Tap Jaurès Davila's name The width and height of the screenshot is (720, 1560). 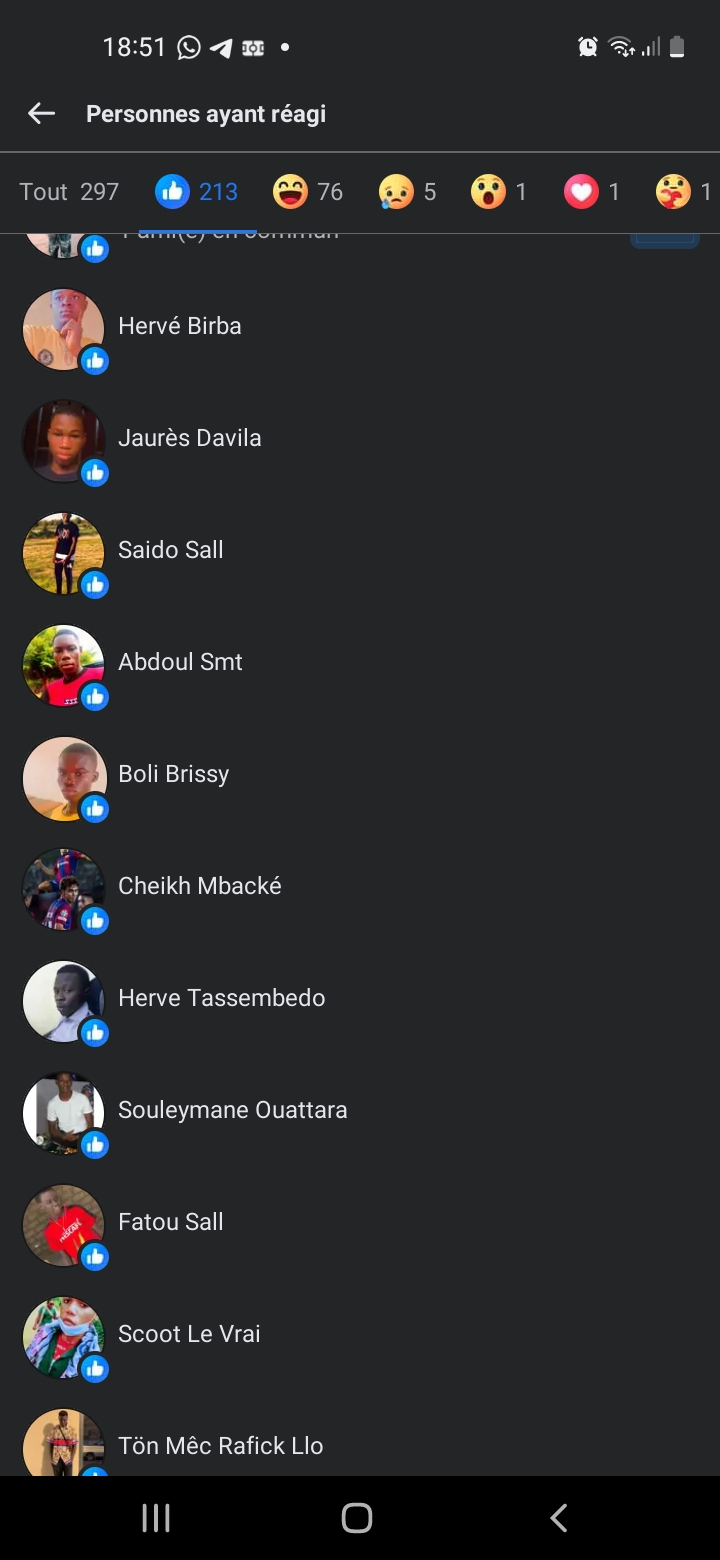tap(190, 438)
